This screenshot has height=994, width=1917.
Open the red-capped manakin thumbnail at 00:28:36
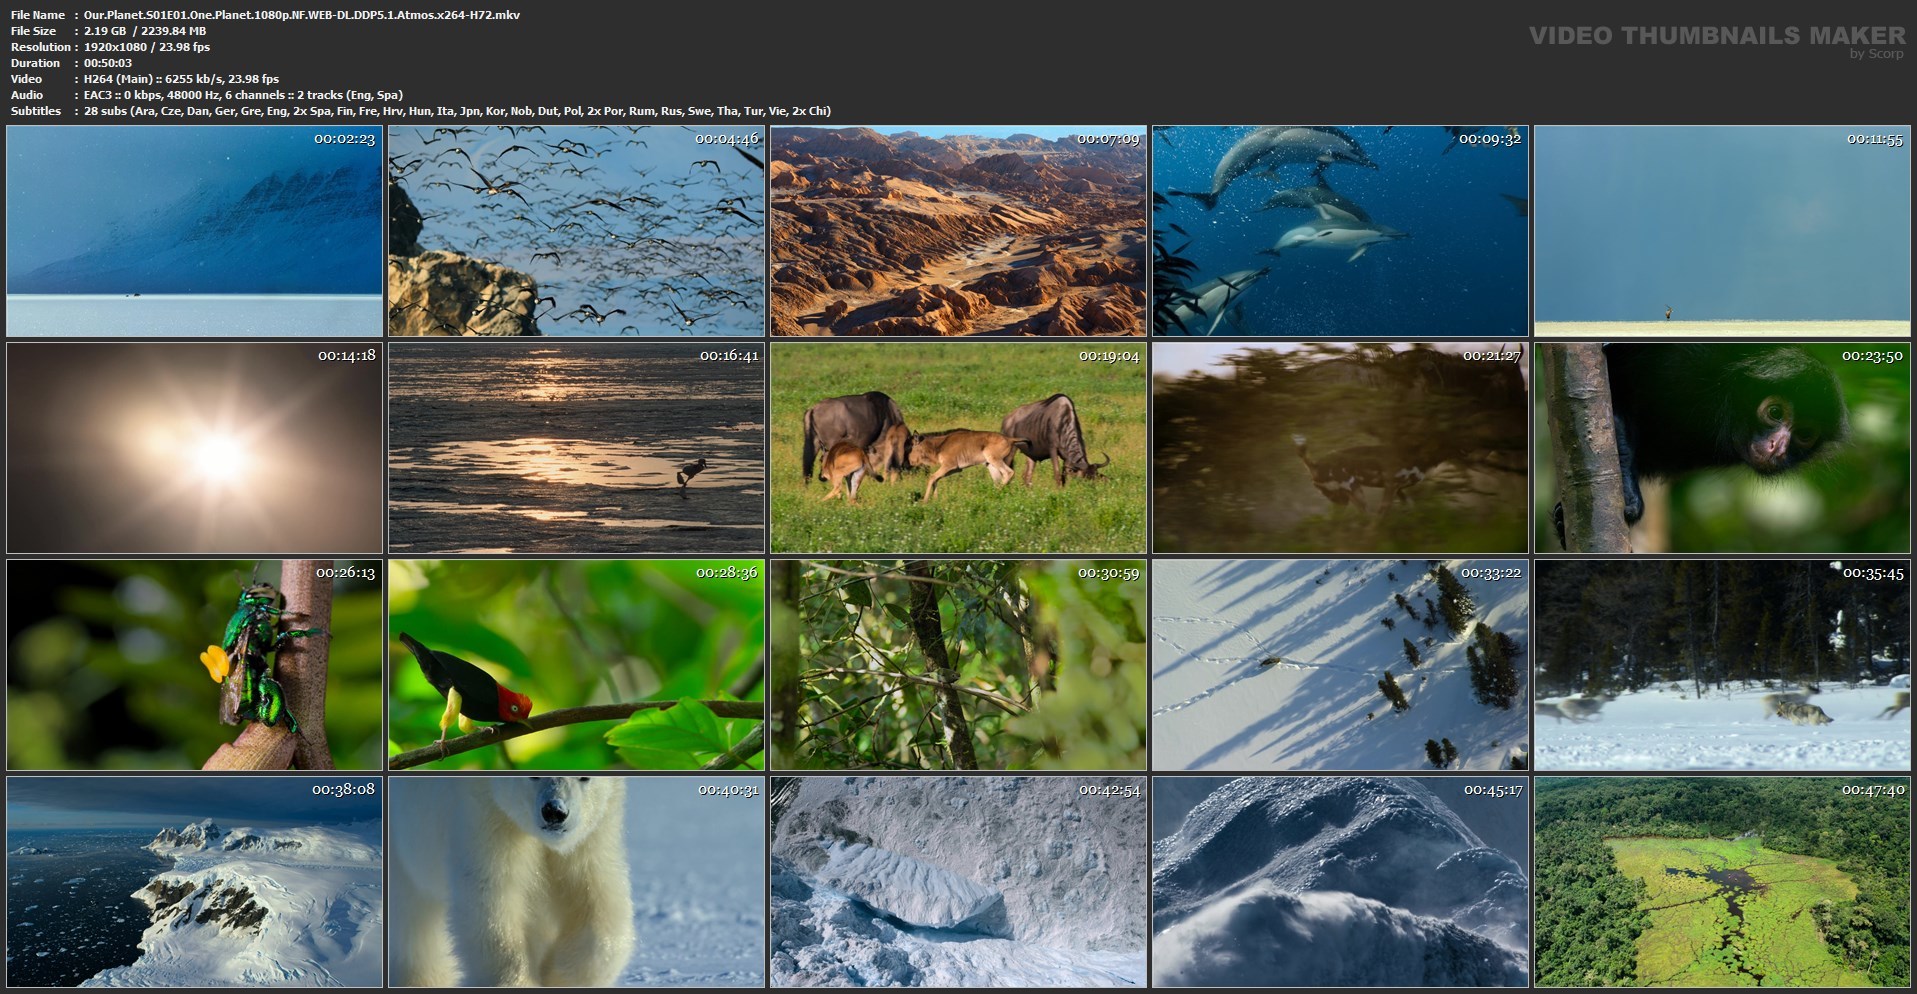point(576,665)
